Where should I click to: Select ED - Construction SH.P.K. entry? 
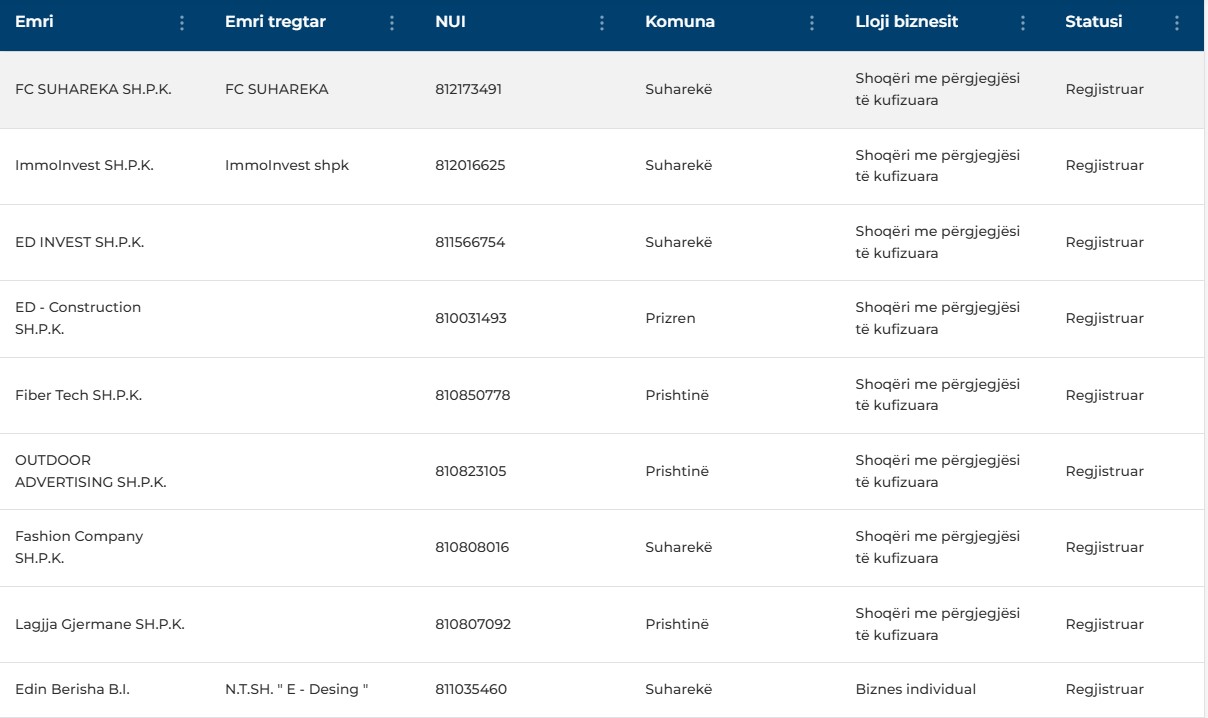(78, 318)
